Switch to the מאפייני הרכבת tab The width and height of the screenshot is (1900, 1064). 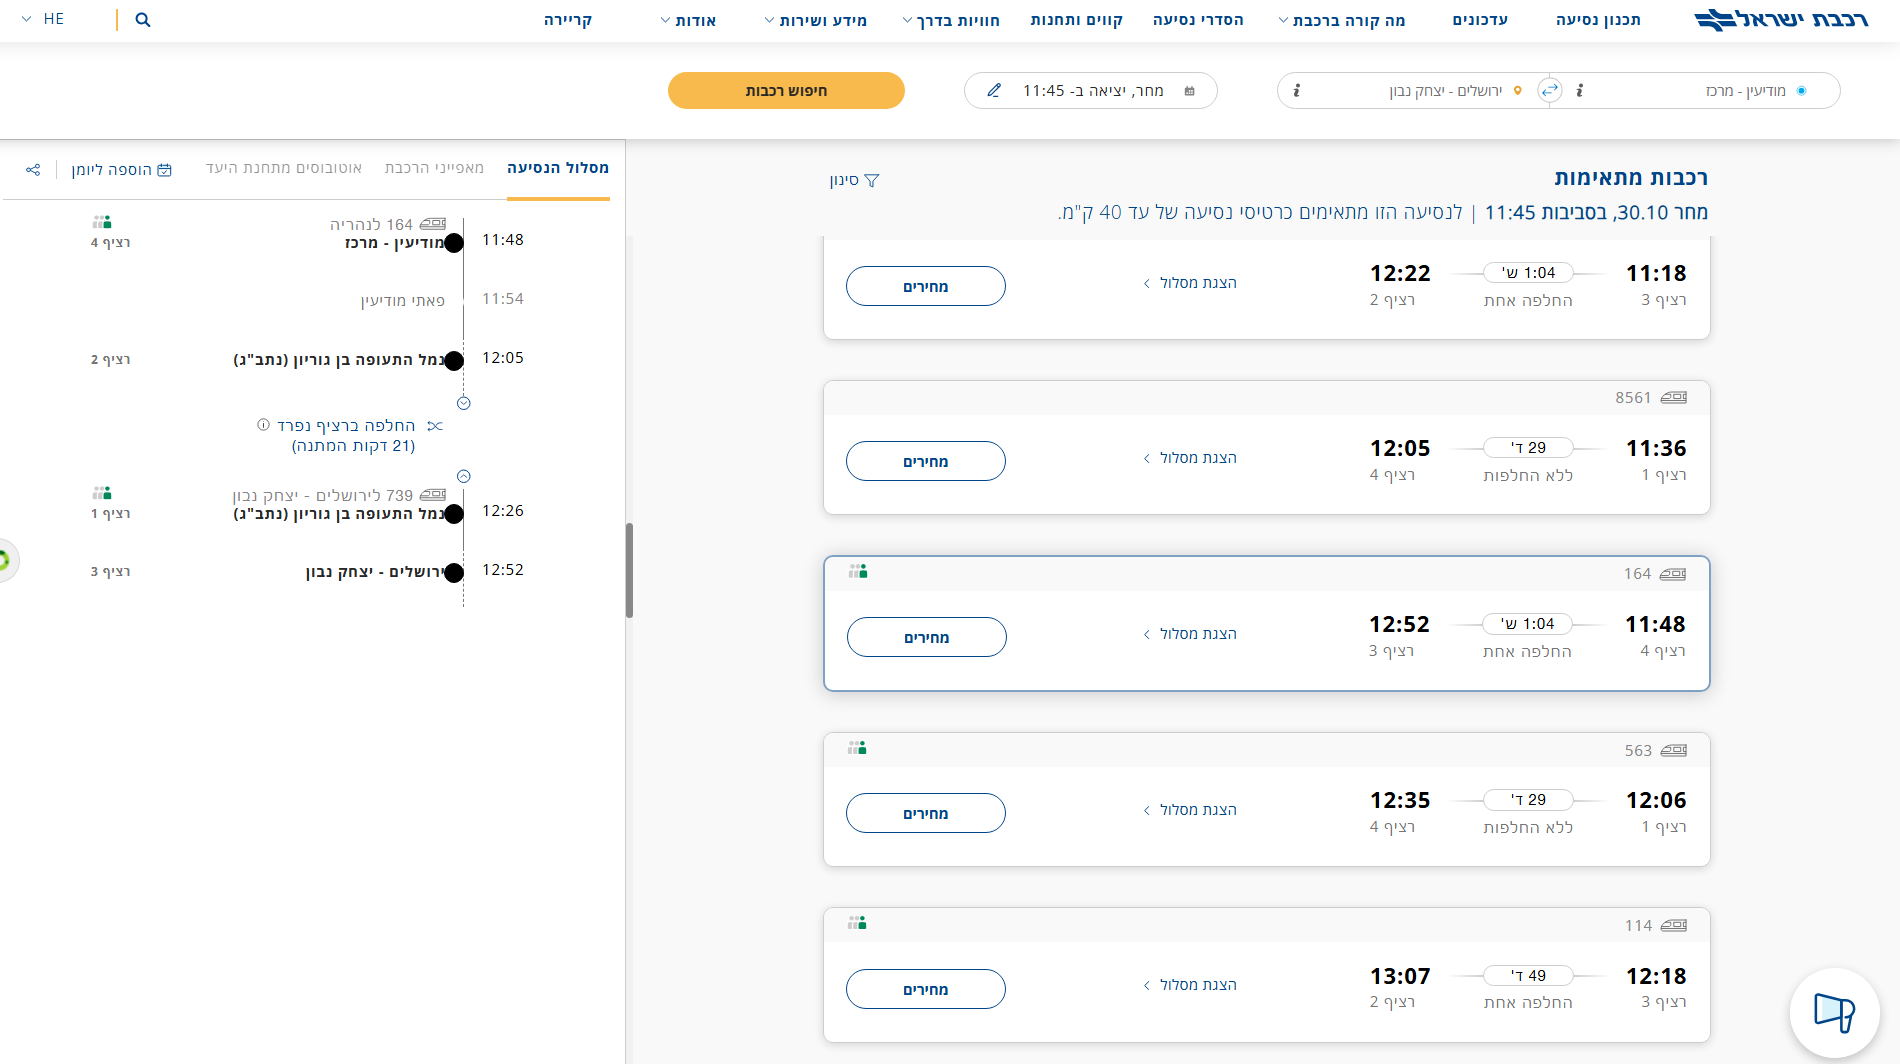434,168
